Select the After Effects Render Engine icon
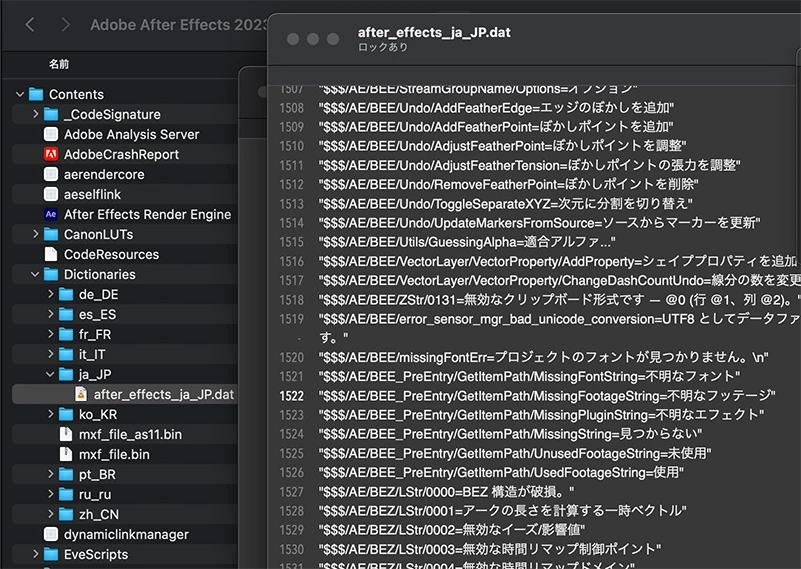This screenshot has height=569, width=801. (x=51, y=214)
